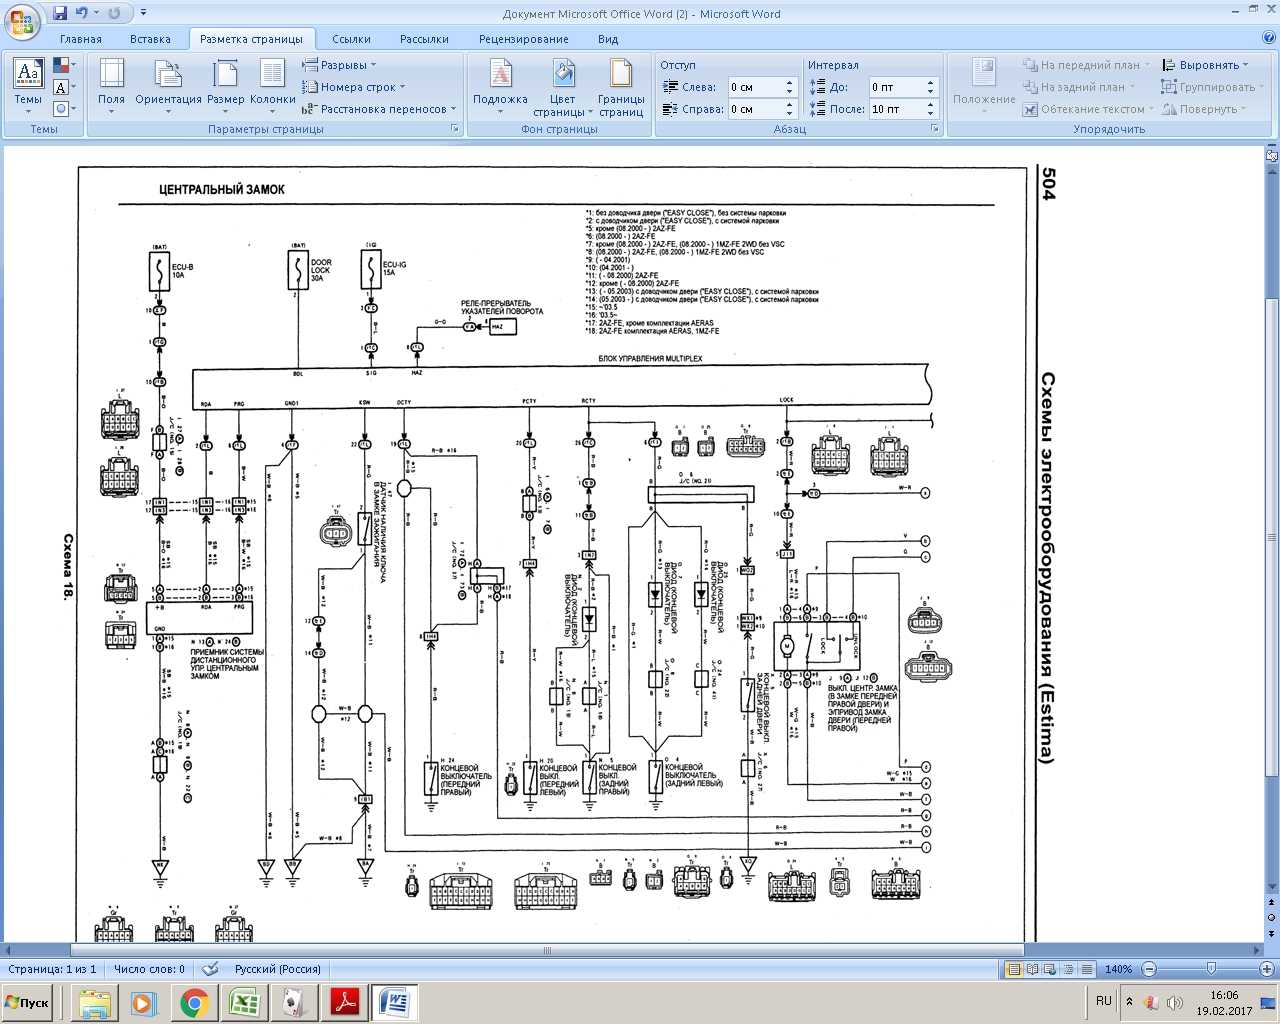The width and height of the screenshot is (1280, 1024).
Task: Switch to the Рецензирование ribbon tab
Action: pyautogui.click(x=523, y=39)
